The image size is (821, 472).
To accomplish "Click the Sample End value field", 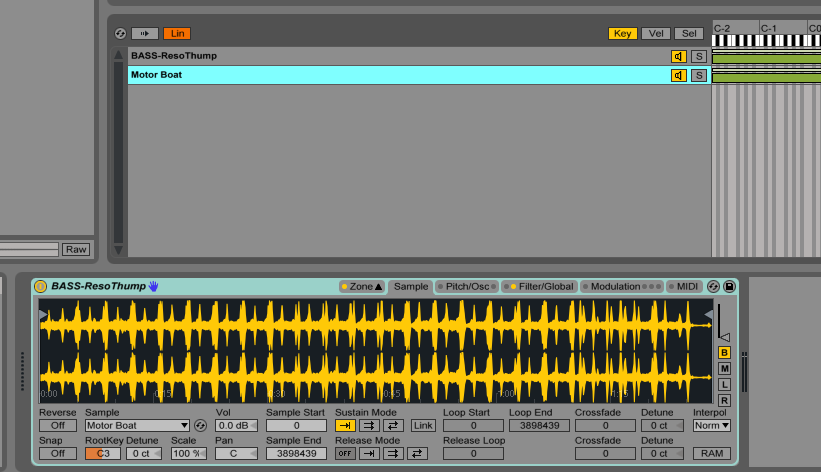I will (296, 453).
